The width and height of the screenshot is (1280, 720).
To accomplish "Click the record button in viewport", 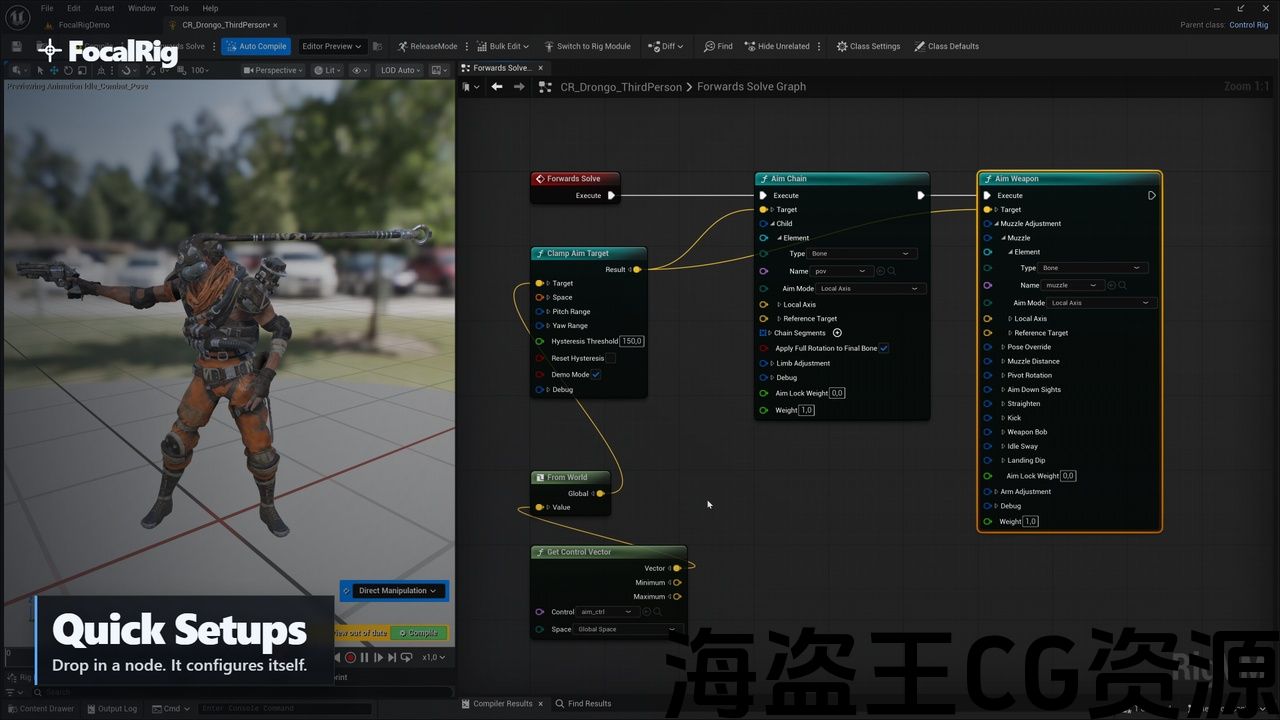I will coord(350,657).
